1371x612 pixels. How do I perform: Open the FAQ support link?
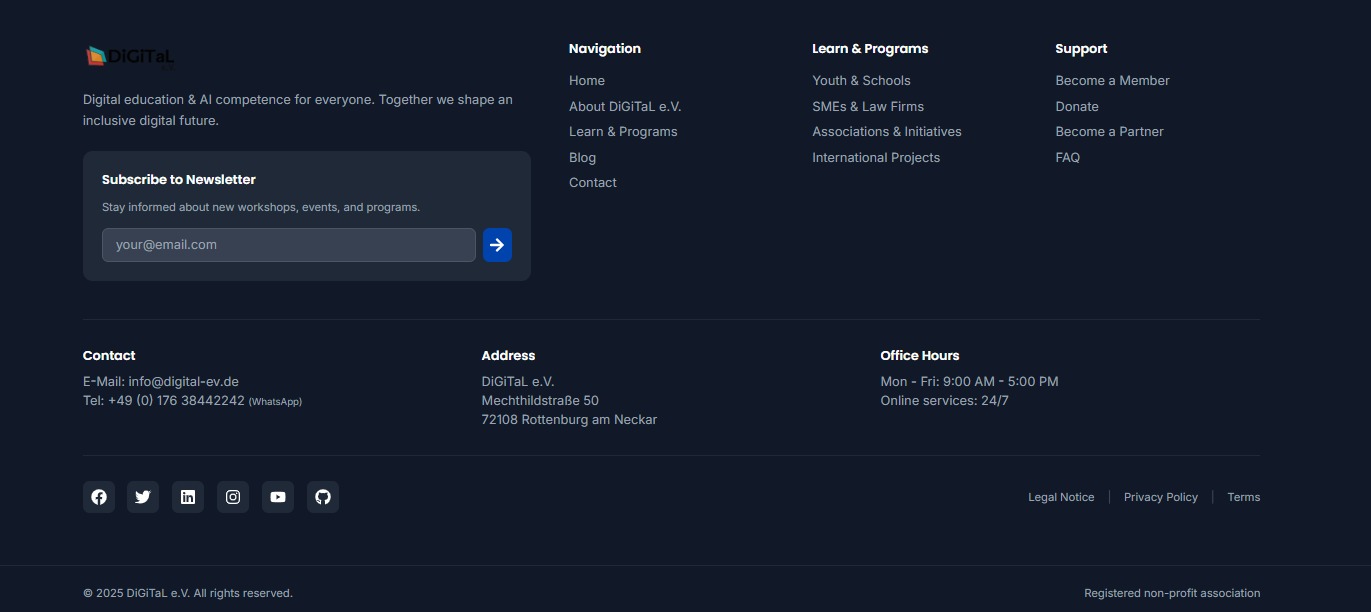(1067, 158)
